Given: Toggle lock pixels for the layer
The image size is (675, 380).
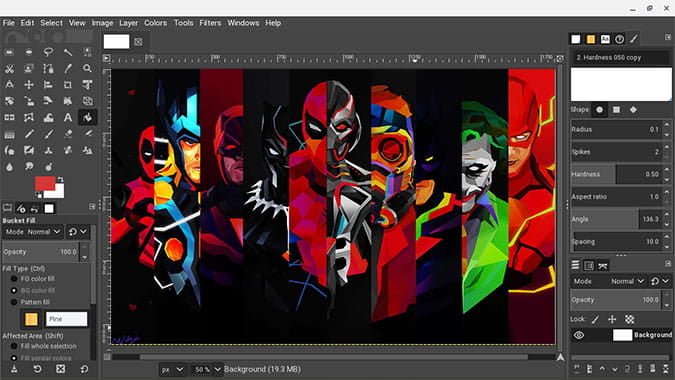Looking at the screenshot, I should coord(595,319).
